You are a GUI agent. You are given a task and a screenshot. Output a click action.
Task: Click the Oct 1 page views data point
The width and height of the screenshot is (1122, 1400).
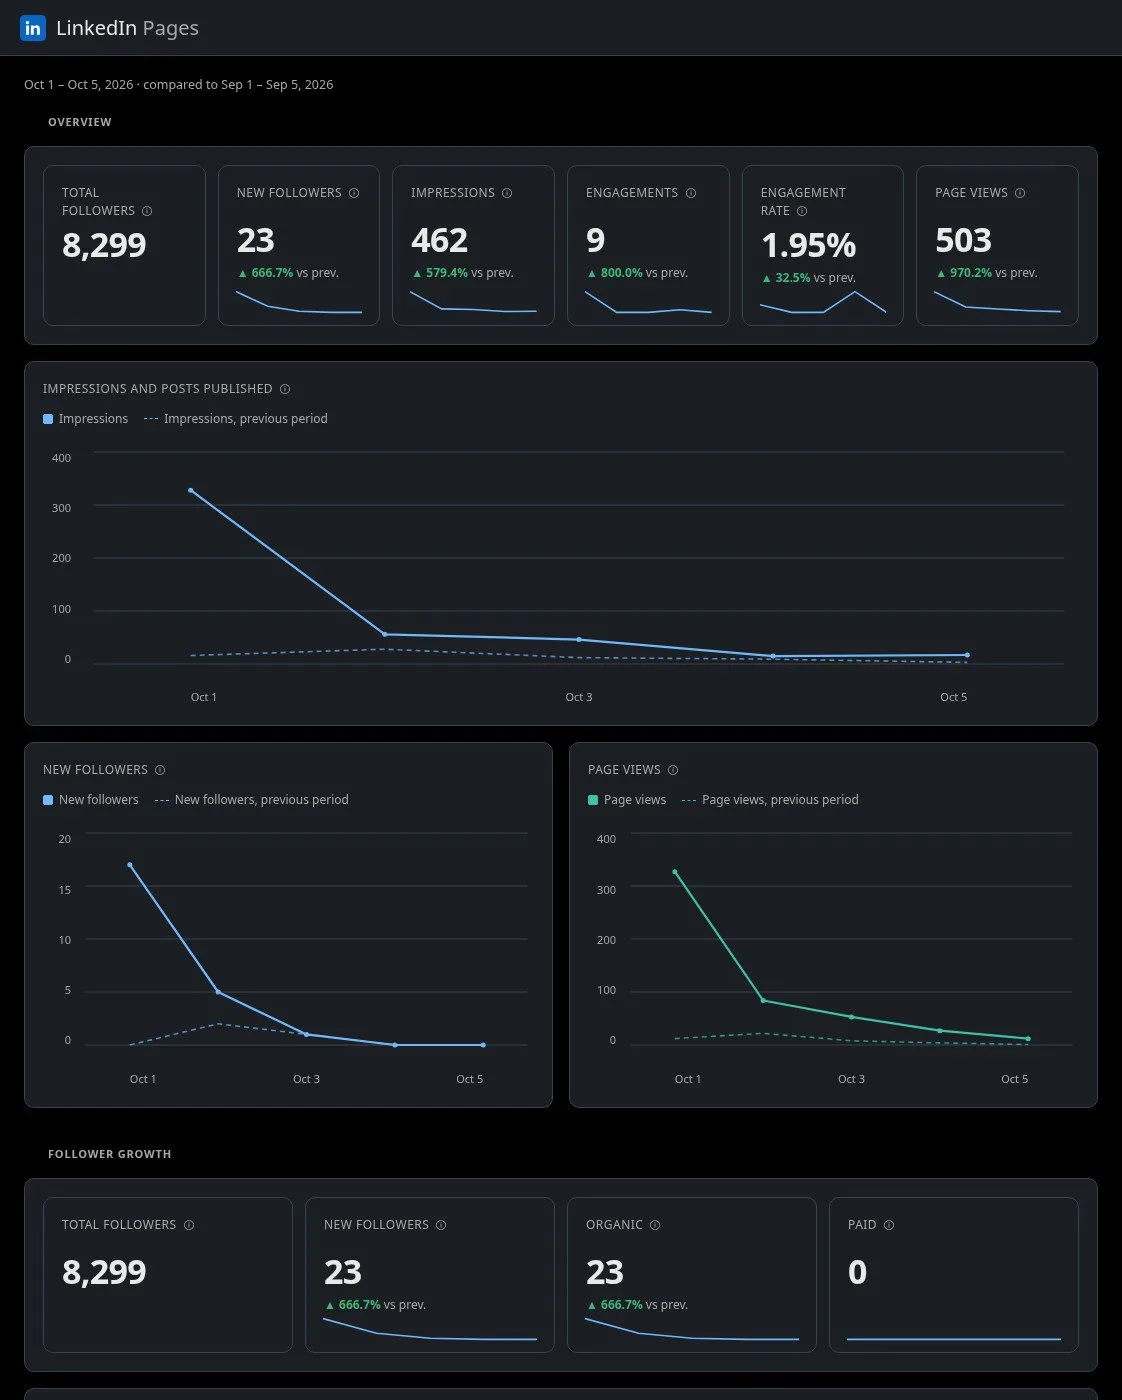(675, 872)
